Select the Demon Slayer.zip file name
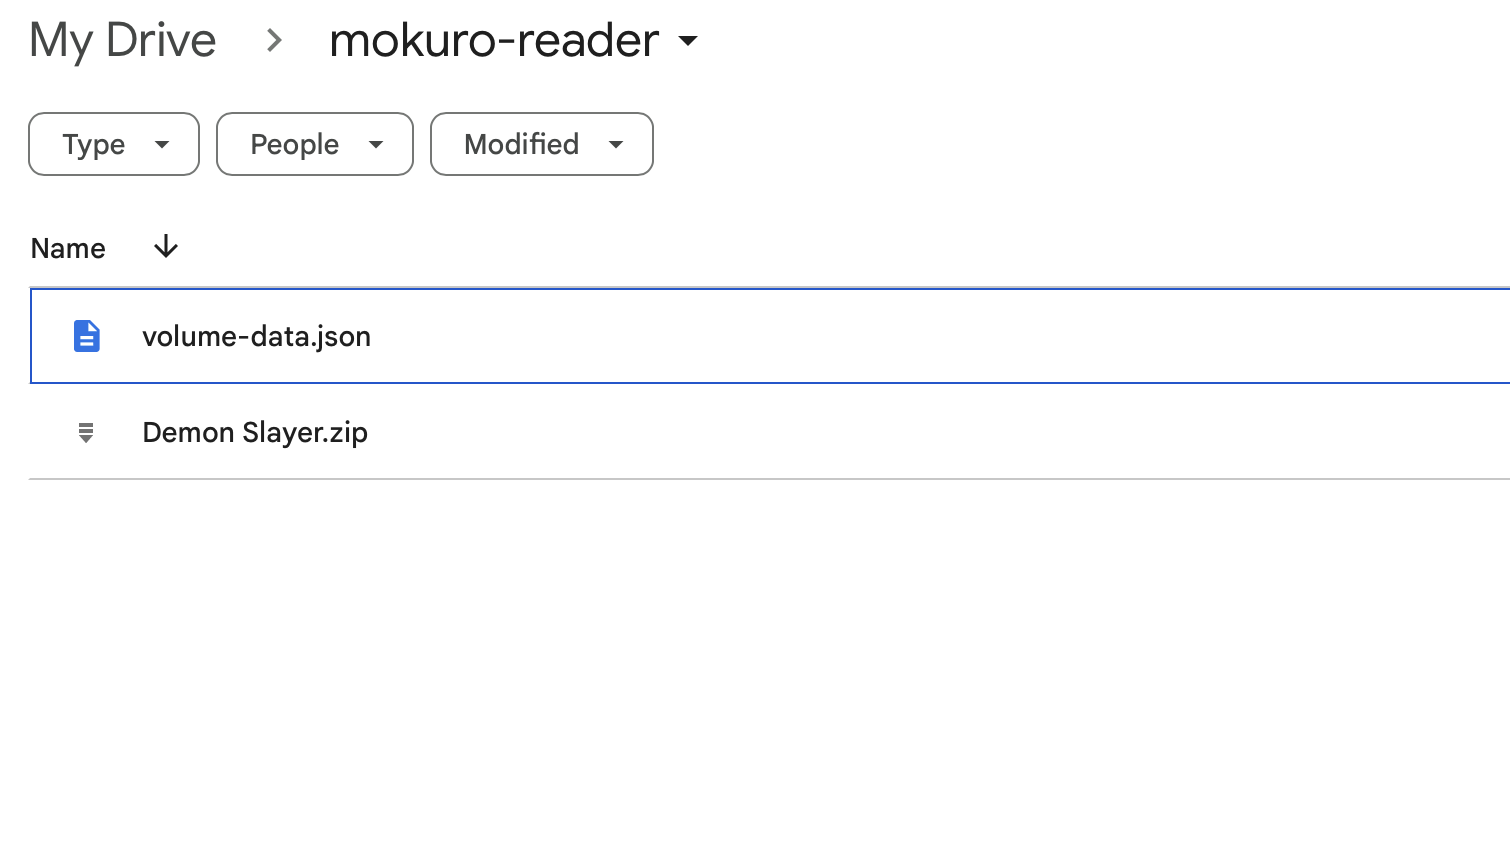Screen dimensions: 1510x842 [255, 433]
